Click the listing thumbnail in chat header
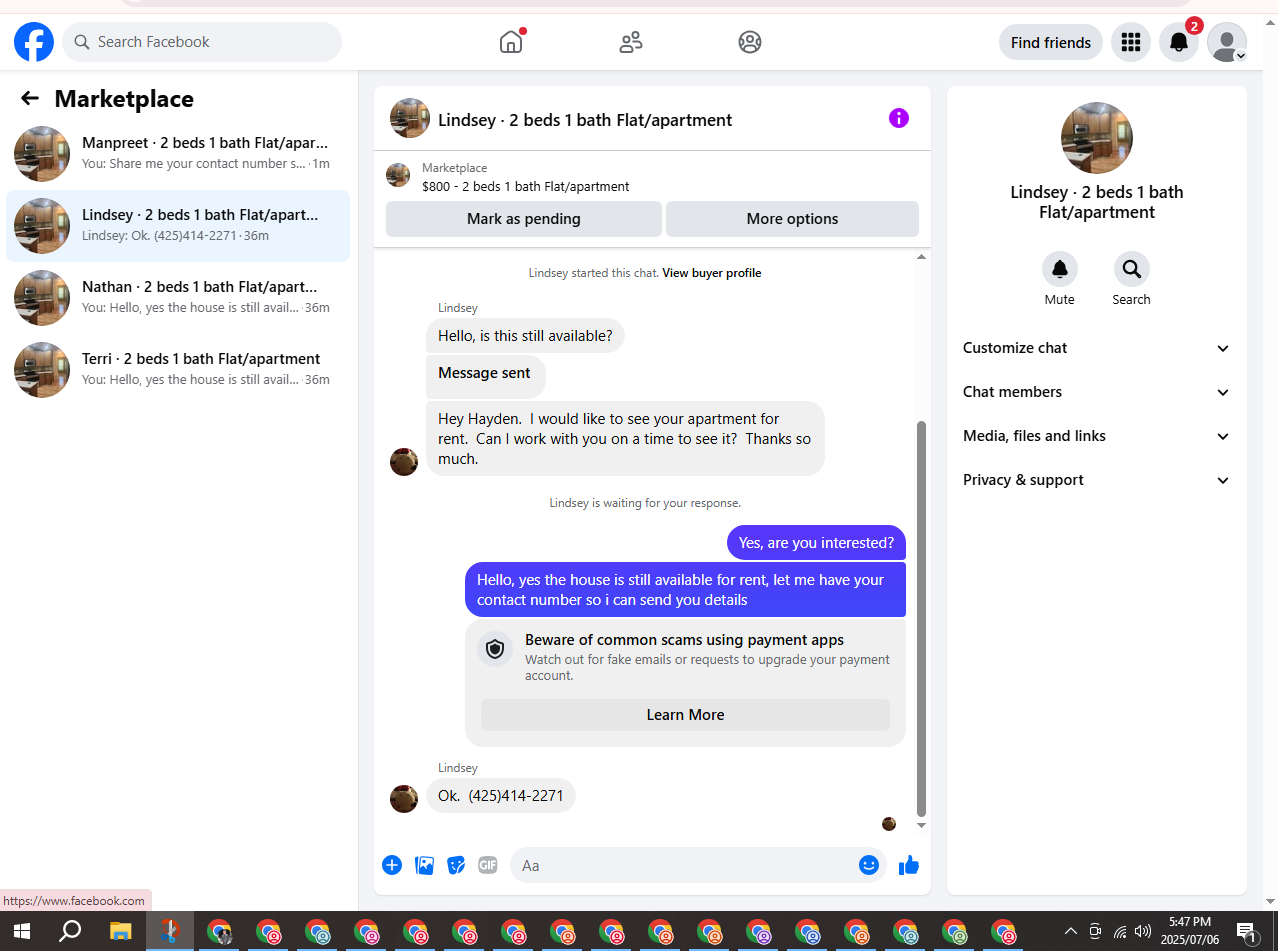1278x951 pixels. 410,118
